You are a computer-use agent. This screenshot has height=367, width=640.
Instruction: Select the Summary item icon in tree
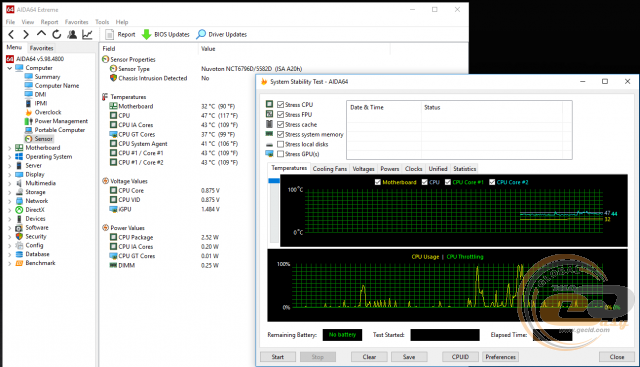pos(29,77)
